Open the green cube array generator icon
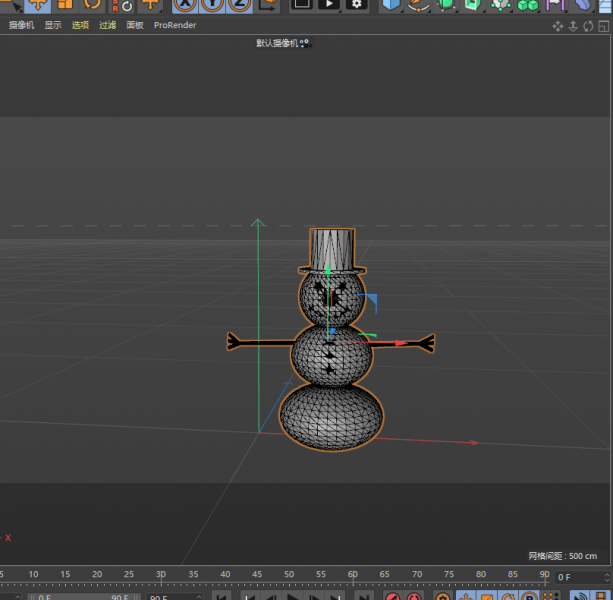 coord(528,5)
